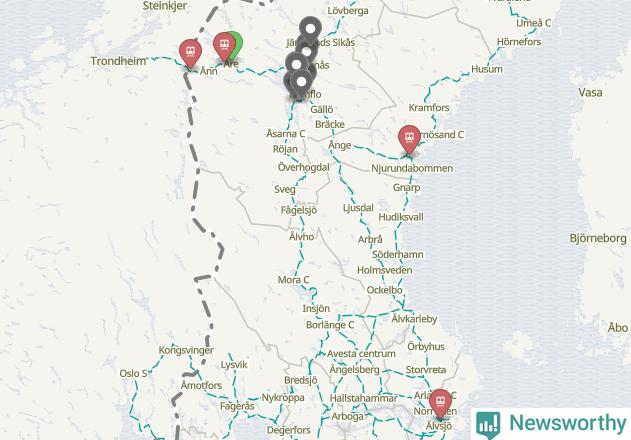Viewport: 631px width, 440px height.
Task: Select the red train marker above Älvsjö
Action: click(440, 403)
